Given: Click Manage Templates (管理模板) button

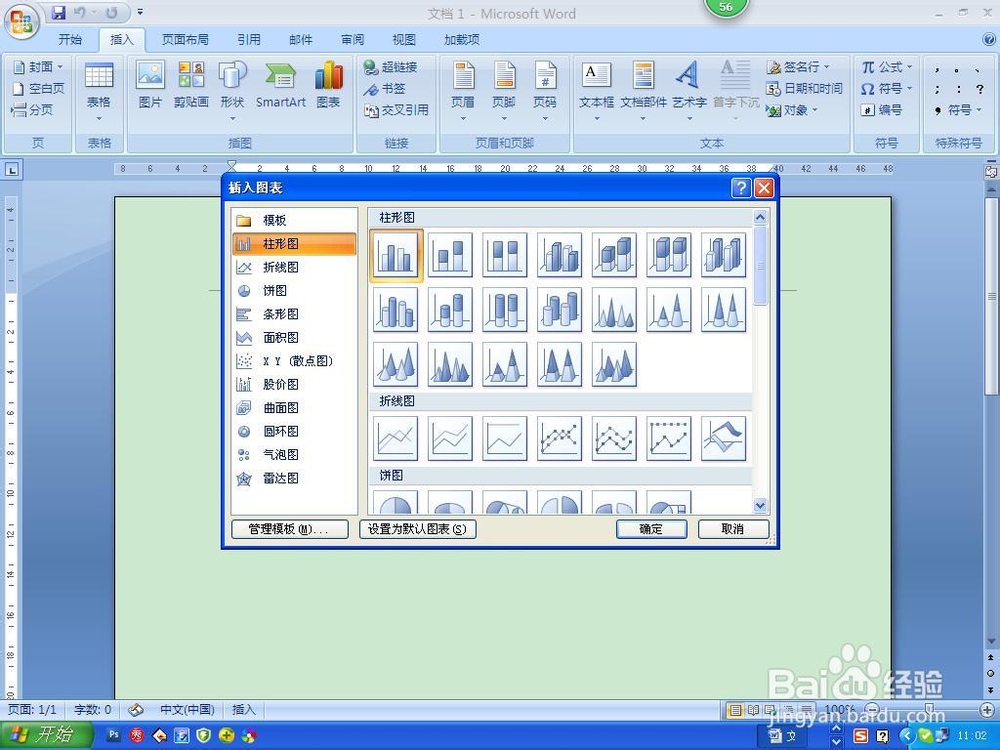Looking at the screenshot, I should (x=290, y=529).
